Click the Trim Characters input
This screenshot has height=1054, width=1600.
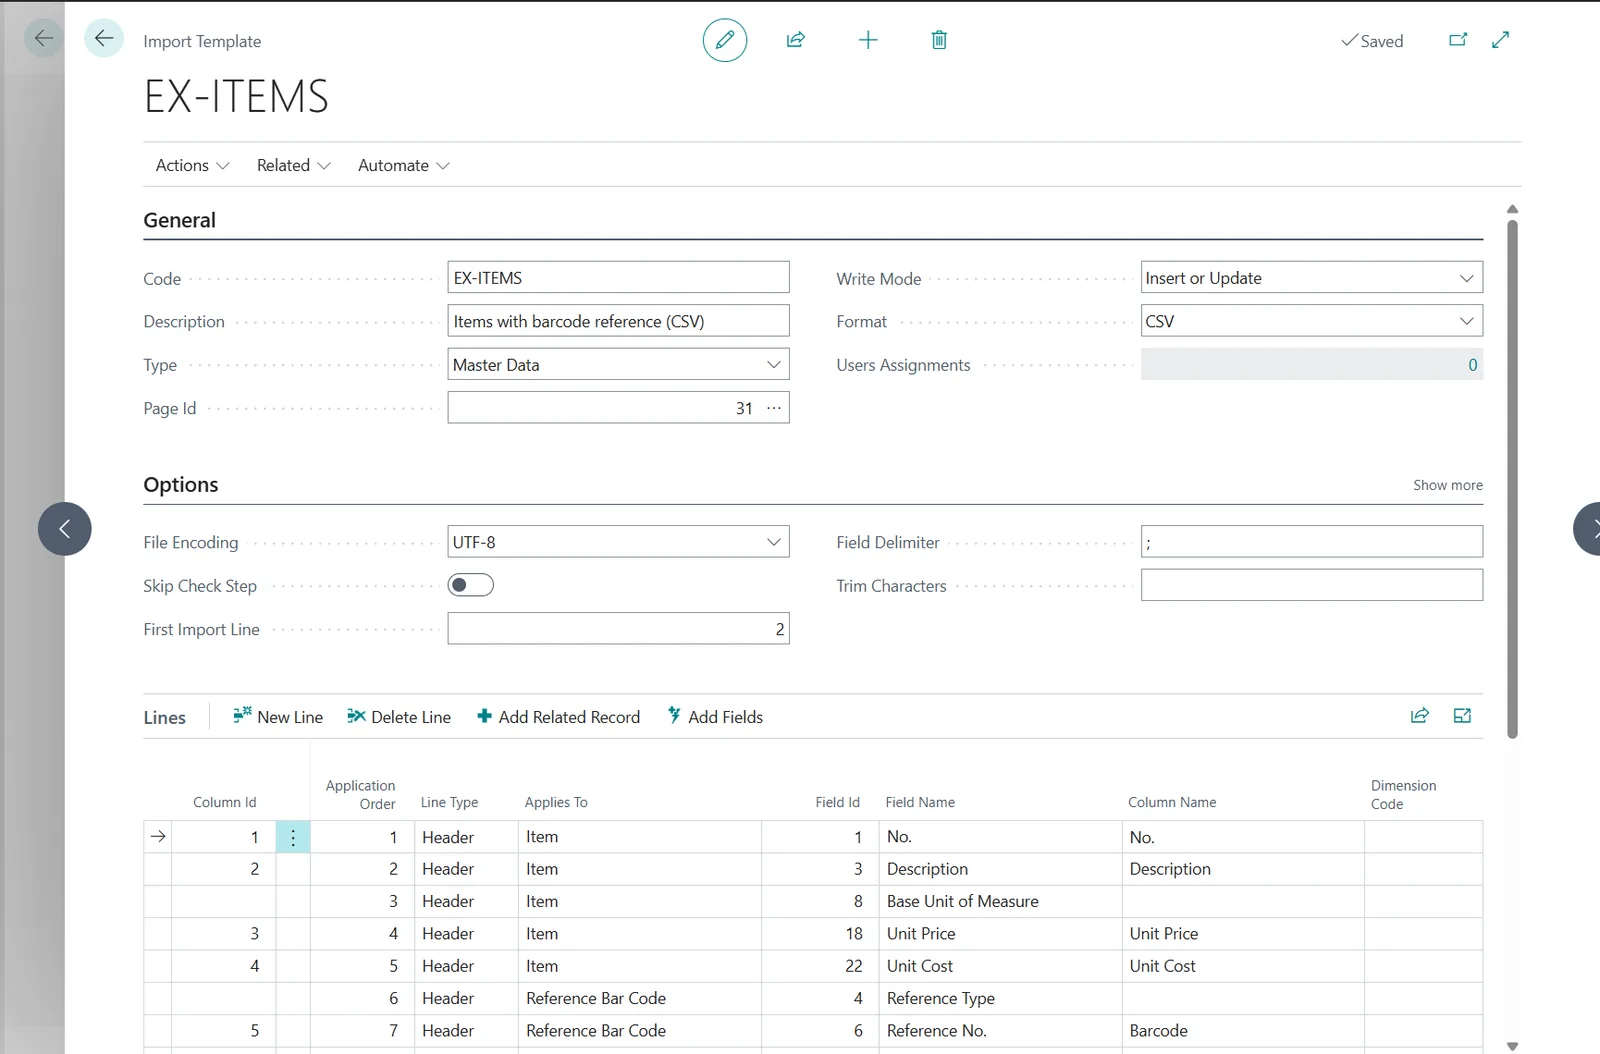point(1311,585)
